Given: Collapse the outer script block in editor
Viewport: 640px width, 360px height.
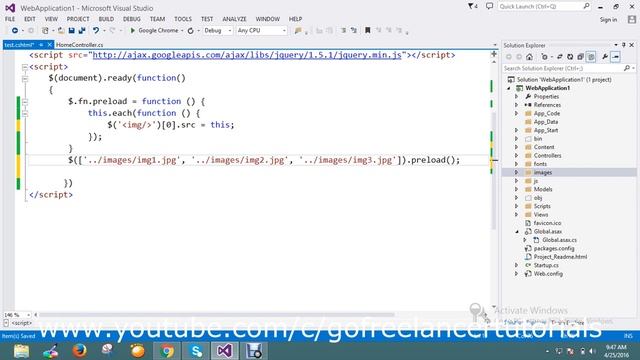Looking at the screenshot, I should (25, 67).
